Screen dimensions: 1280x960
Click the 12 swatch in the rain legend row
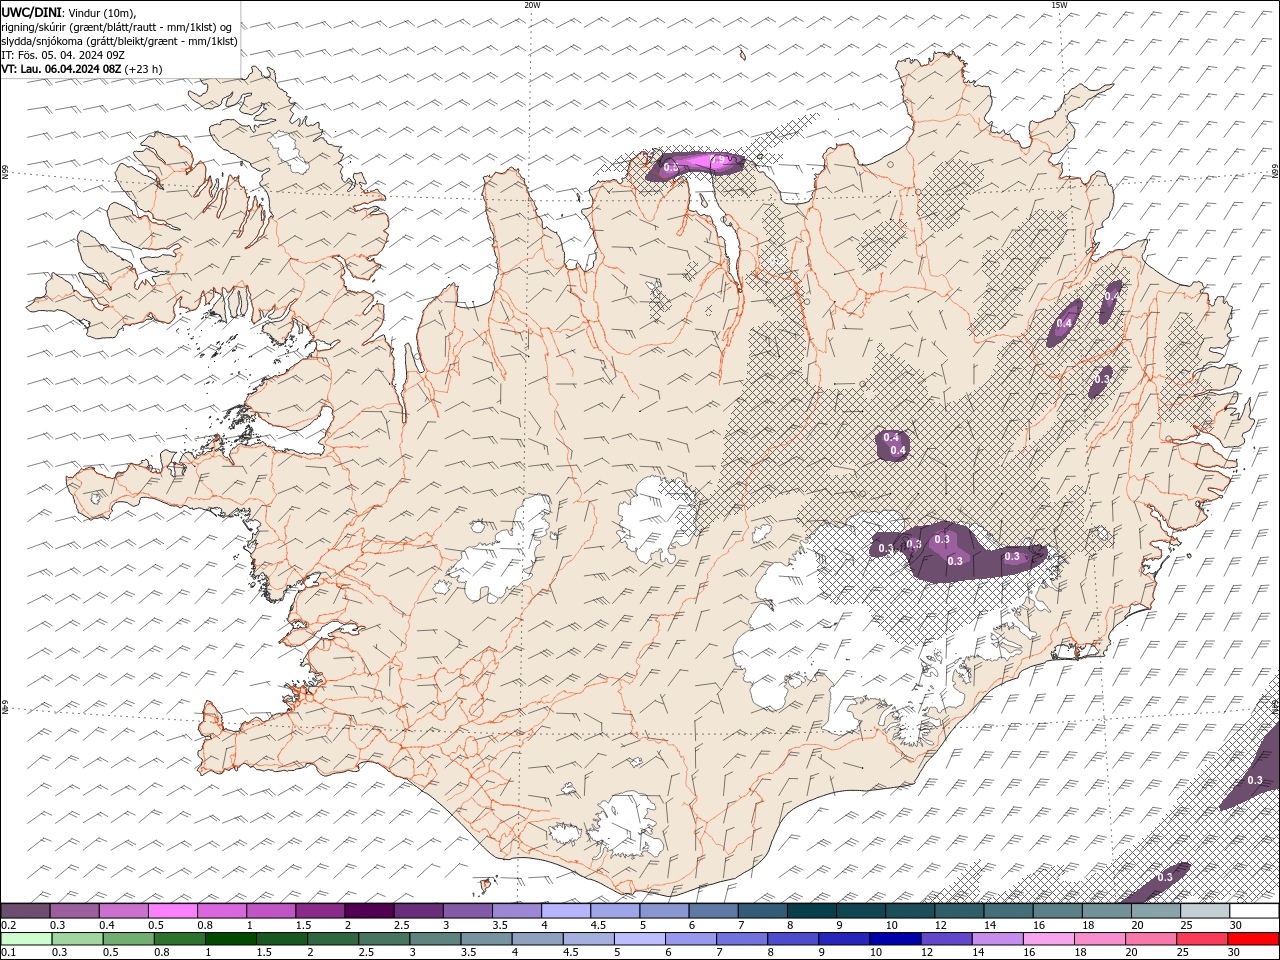tap(945, 939)
